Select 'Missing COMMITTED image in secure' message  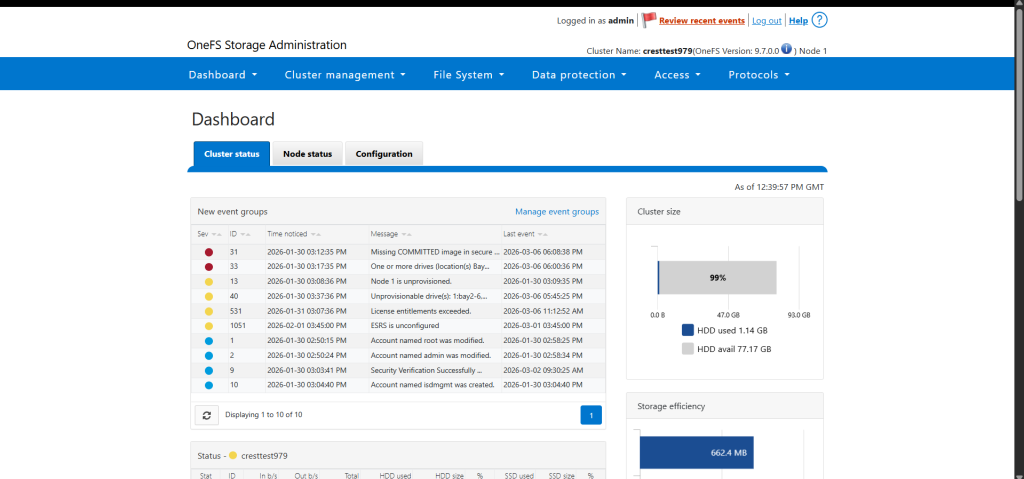[435, 252]
